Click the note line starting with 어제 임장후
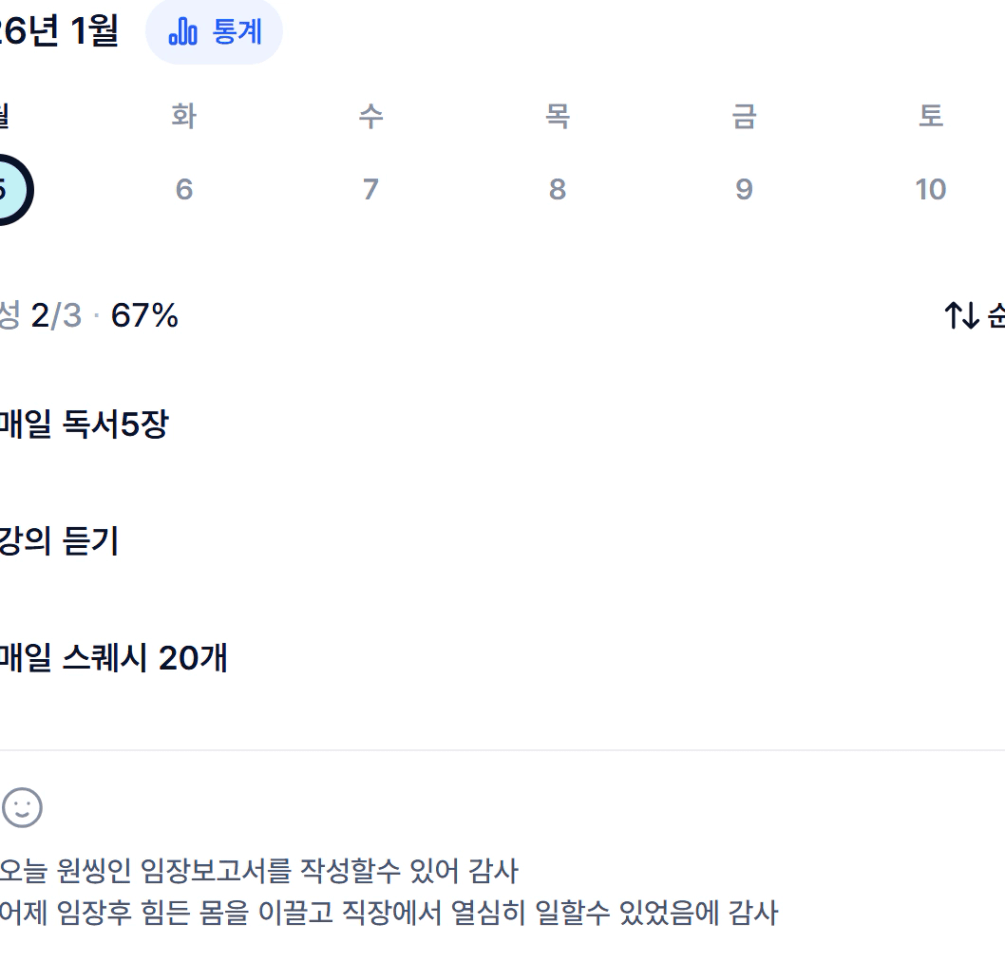This screenshot has height=962, width=1005. point(388,912)
